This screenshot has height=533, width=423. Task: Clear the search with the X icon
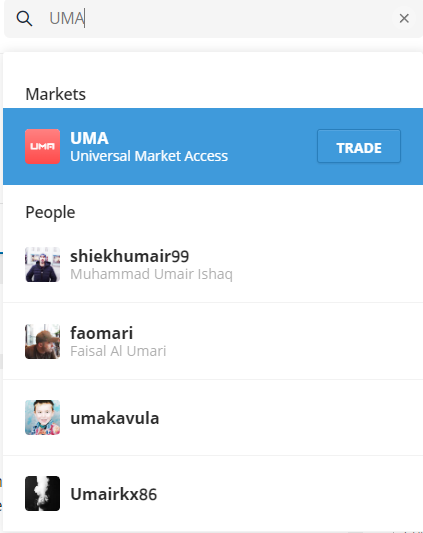404,18
